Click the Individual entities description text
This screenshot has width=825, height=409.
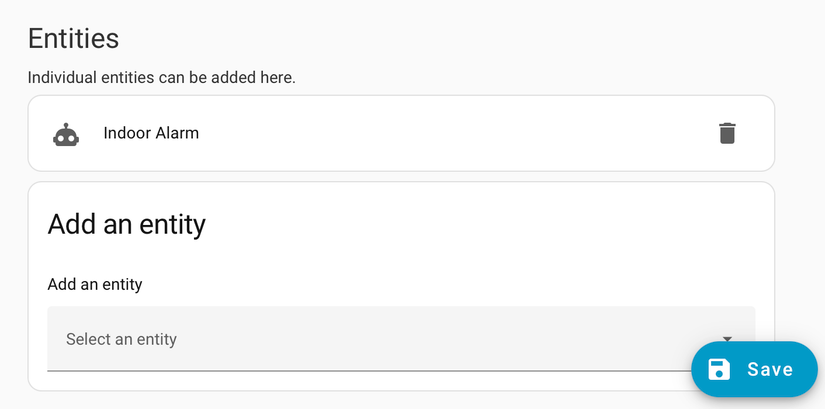coord(161,77)
